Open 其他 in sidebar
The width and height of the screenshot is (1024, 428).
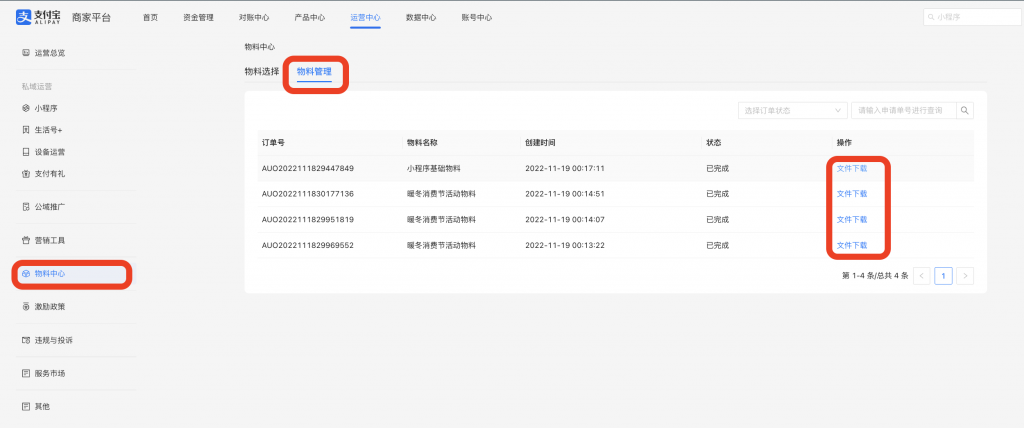click(x=42, y=406)
